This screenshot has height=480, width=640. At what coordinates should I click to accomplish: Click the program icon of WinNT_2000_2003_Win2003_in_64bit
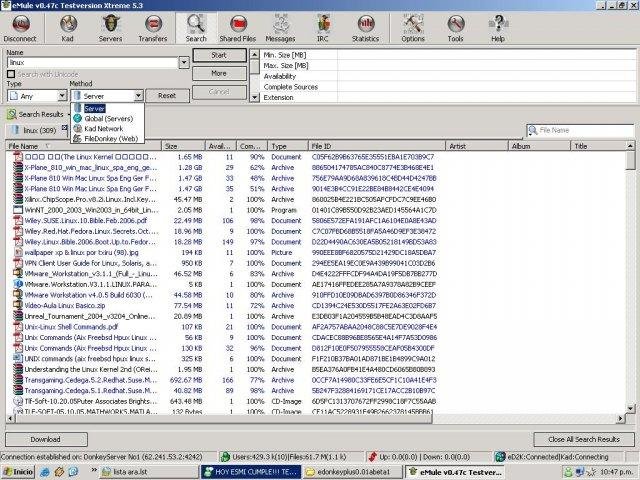tap(18, 210)
